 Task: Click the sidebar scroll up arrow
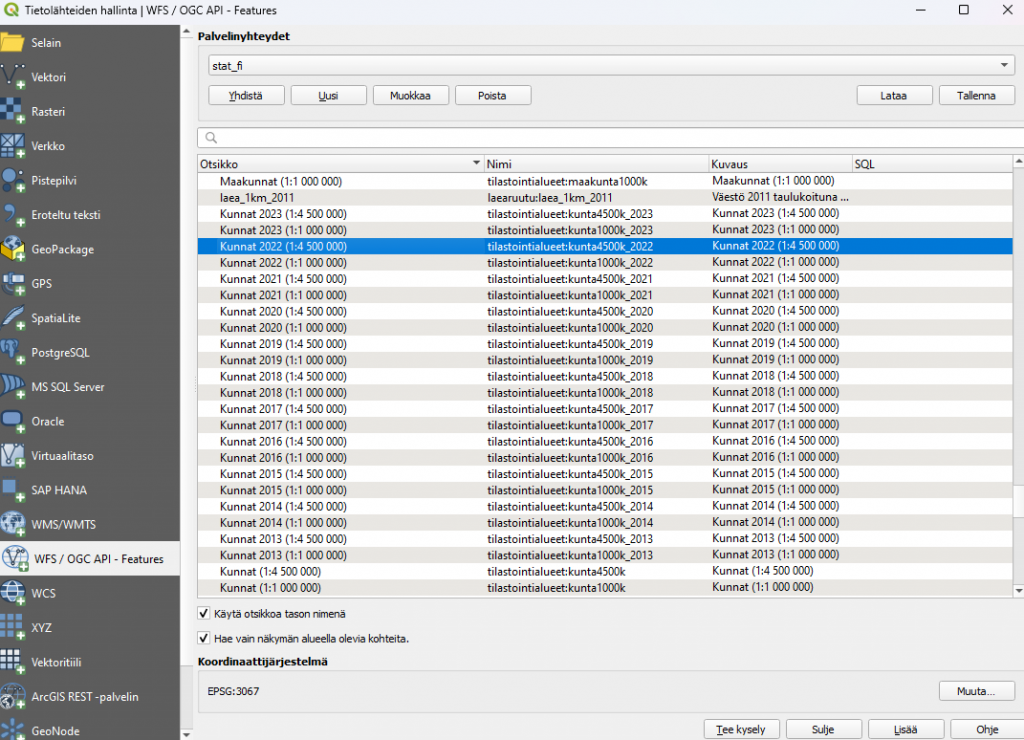coord(187,31)
